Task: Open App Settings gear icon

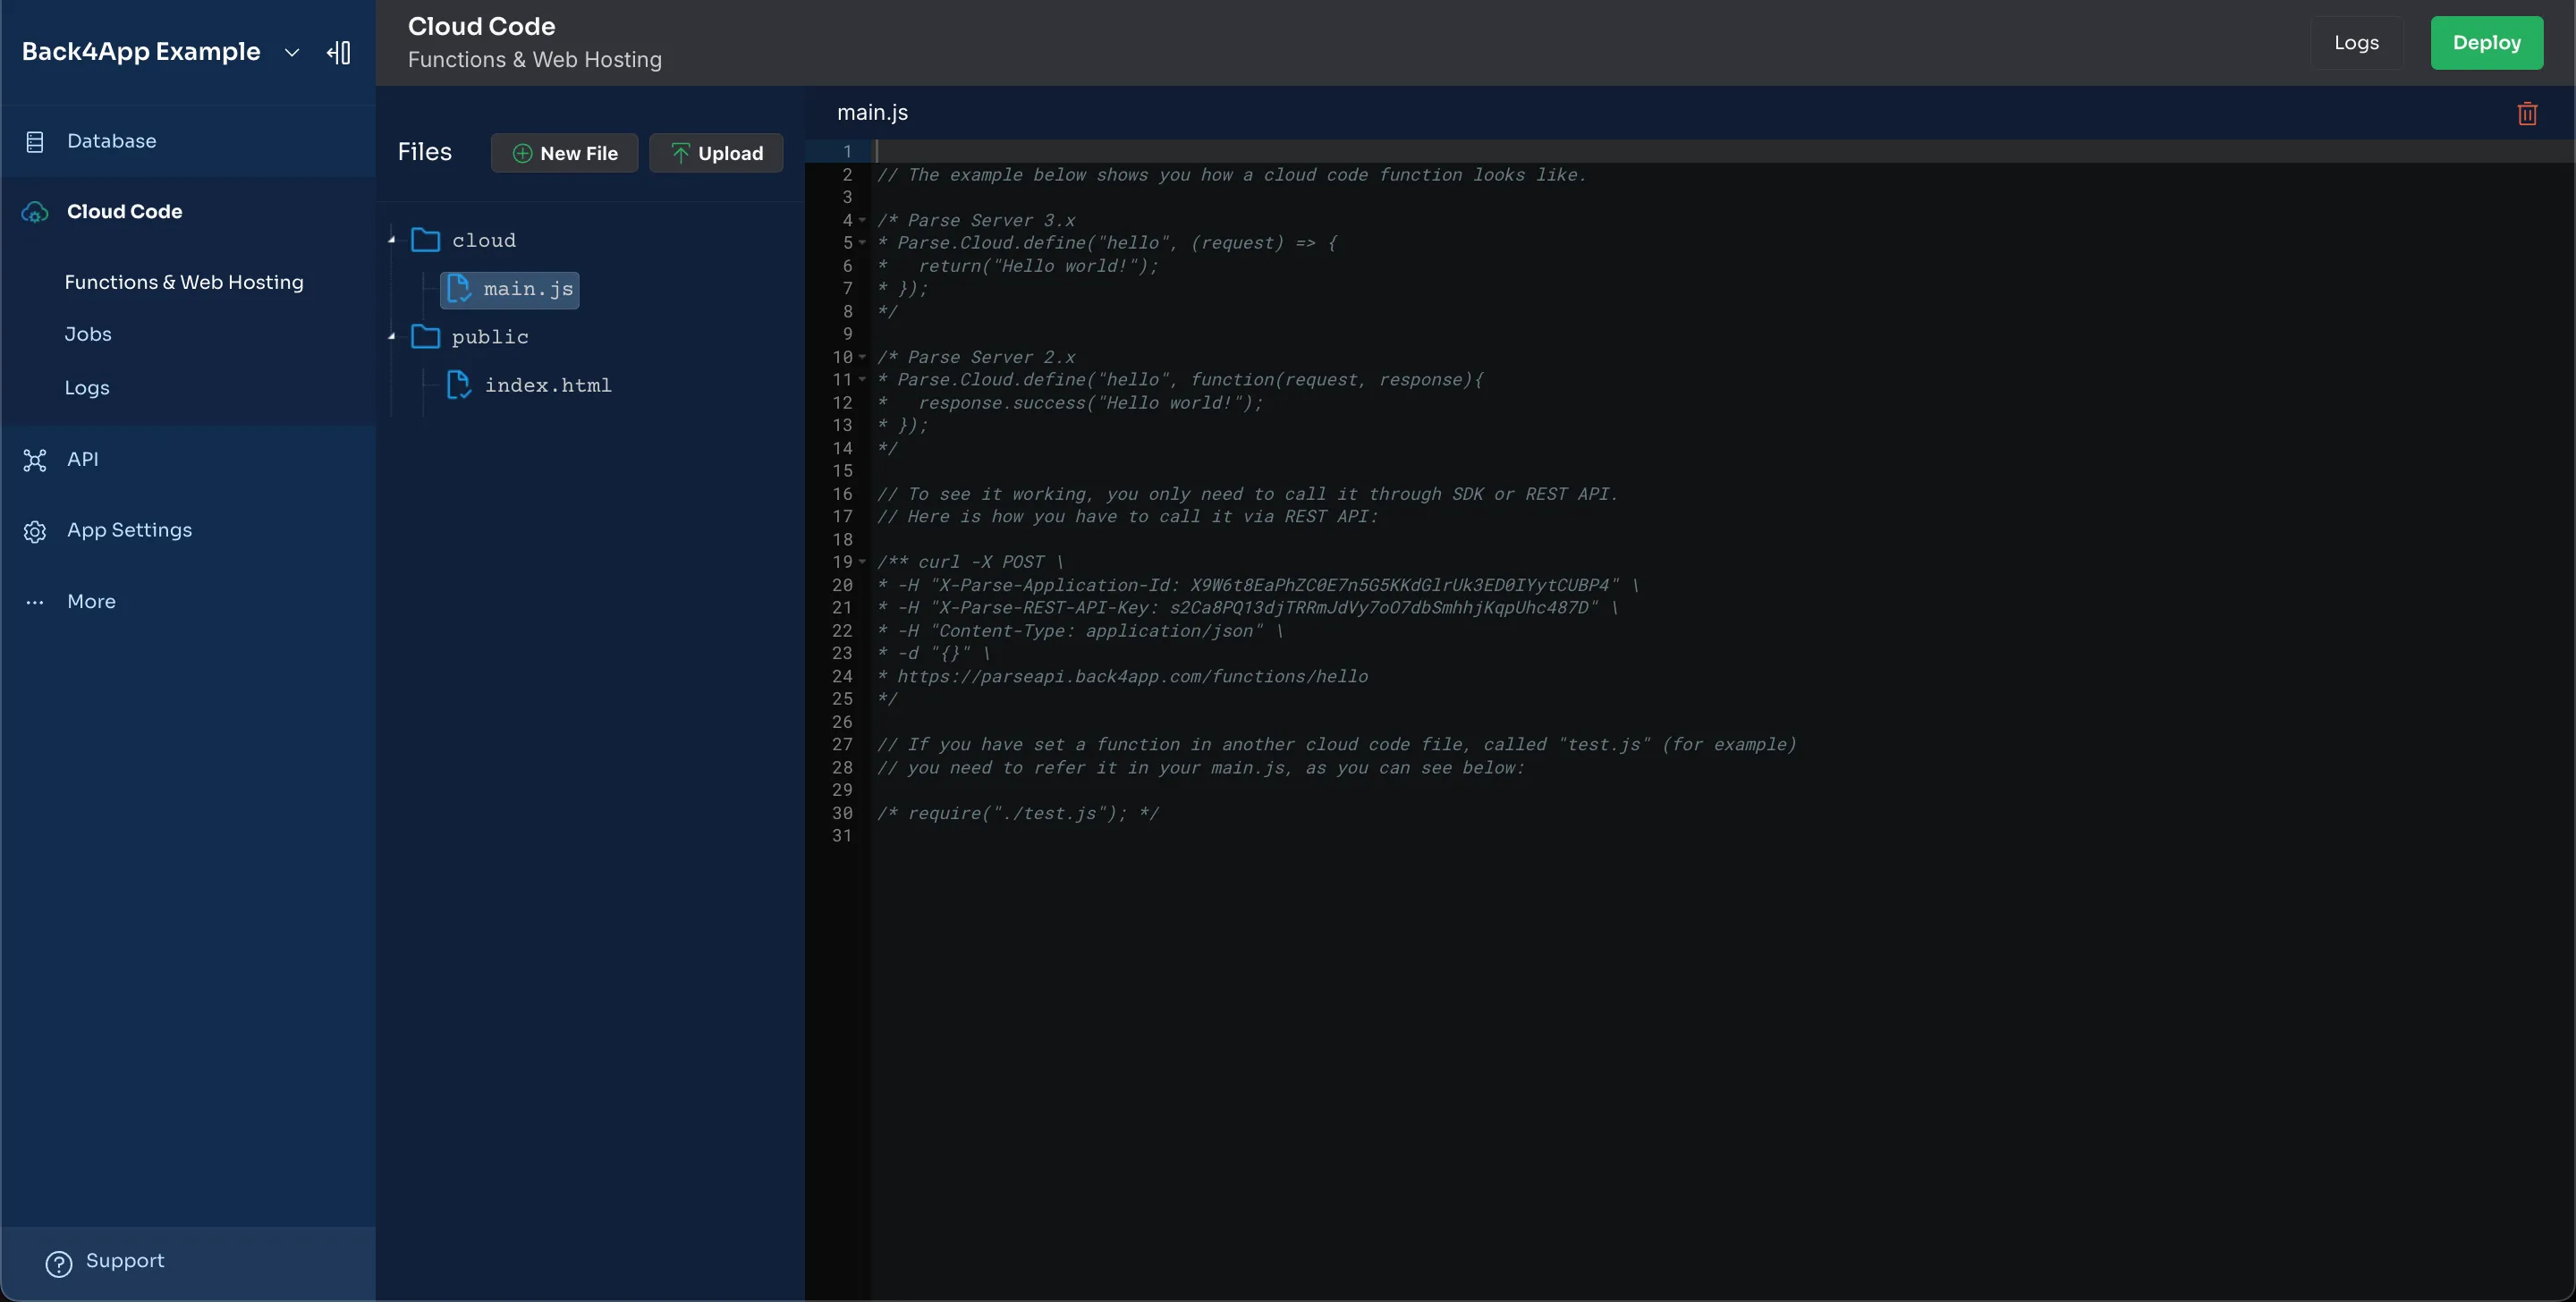Action: click(35, 531)
